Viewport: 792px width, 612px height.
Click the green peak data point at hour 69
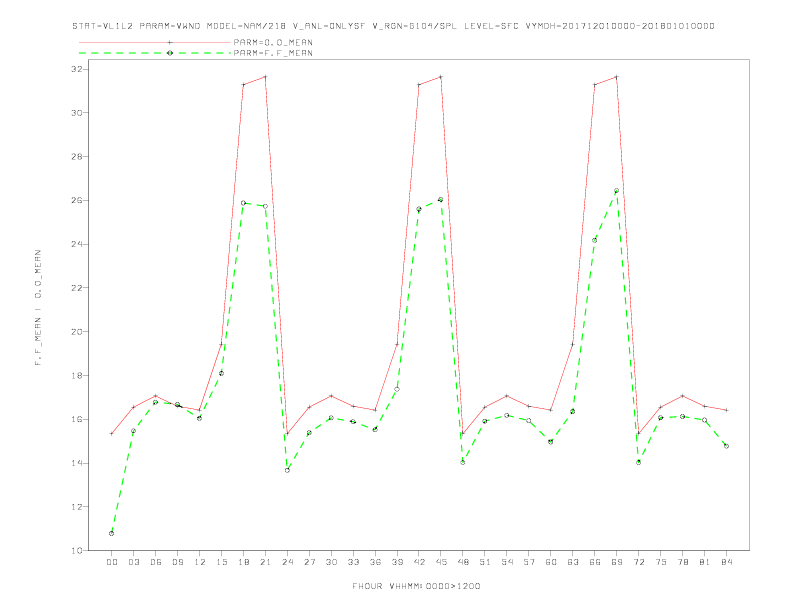tap(617, 191)
